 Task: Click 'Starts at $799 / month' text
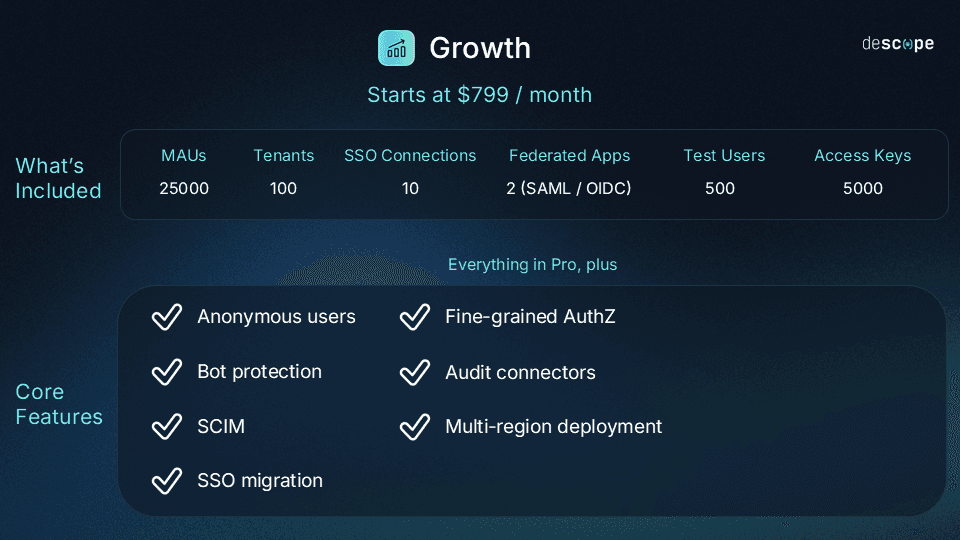[479, 95]
